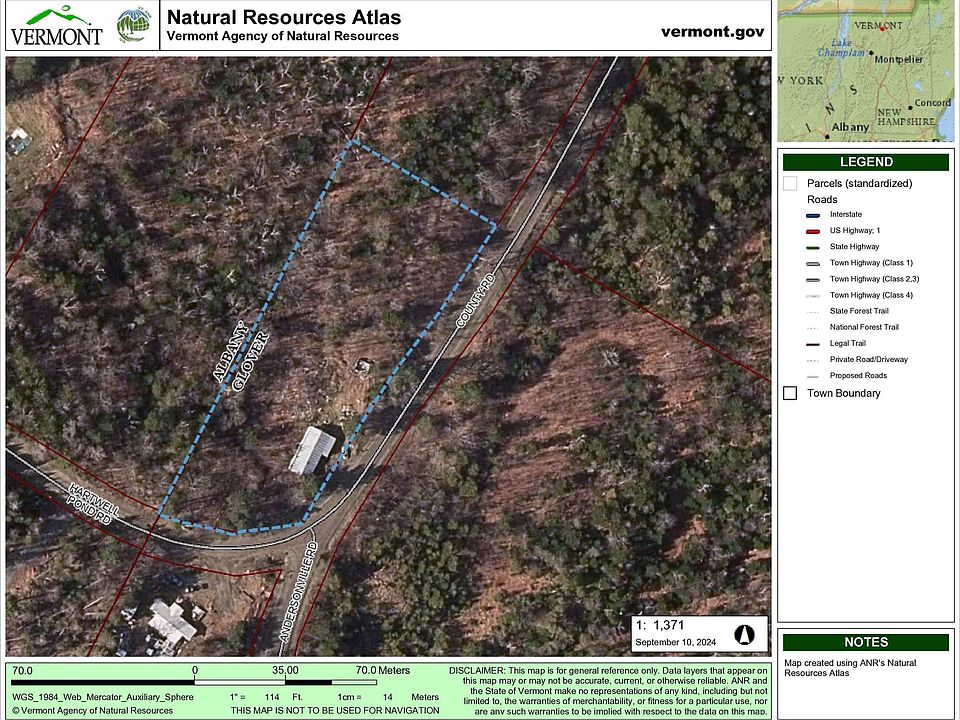The width and height of the screenshot is (960, 720).
Task: Open the vermont.gov link
Action: tap(712, 31)
